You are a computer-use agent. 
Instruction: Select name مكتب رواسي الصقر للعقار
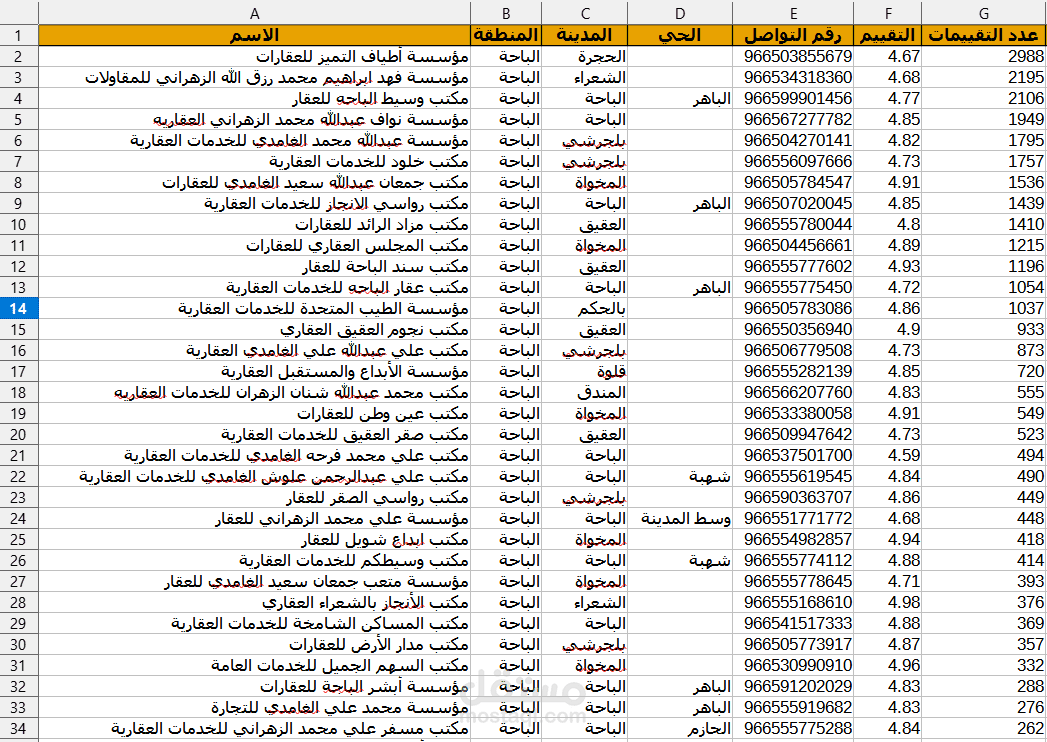[254, 498]
